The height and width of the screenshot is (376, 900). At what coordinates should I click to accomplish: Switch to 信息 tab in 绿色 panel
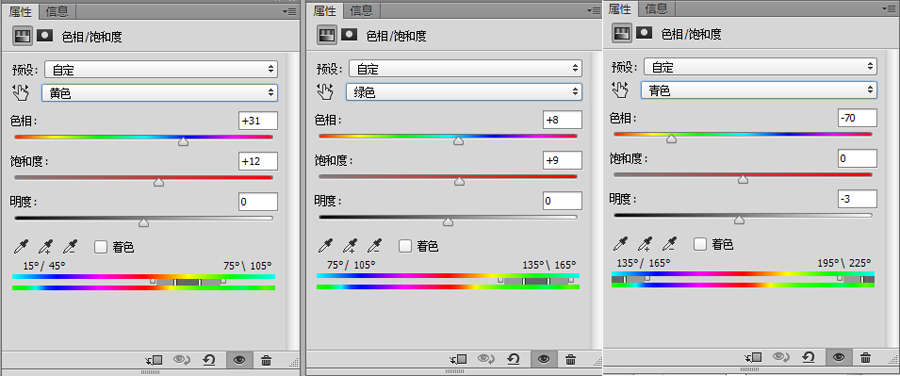coord(362,10)
